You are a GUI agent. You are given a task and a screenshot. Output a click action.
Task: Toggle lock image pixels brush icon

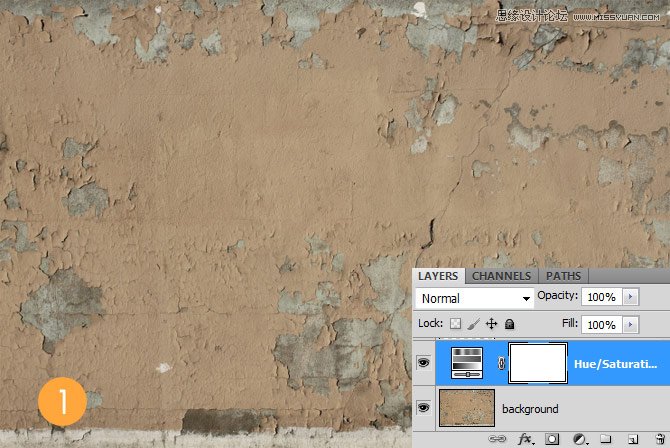pos(474,324)
